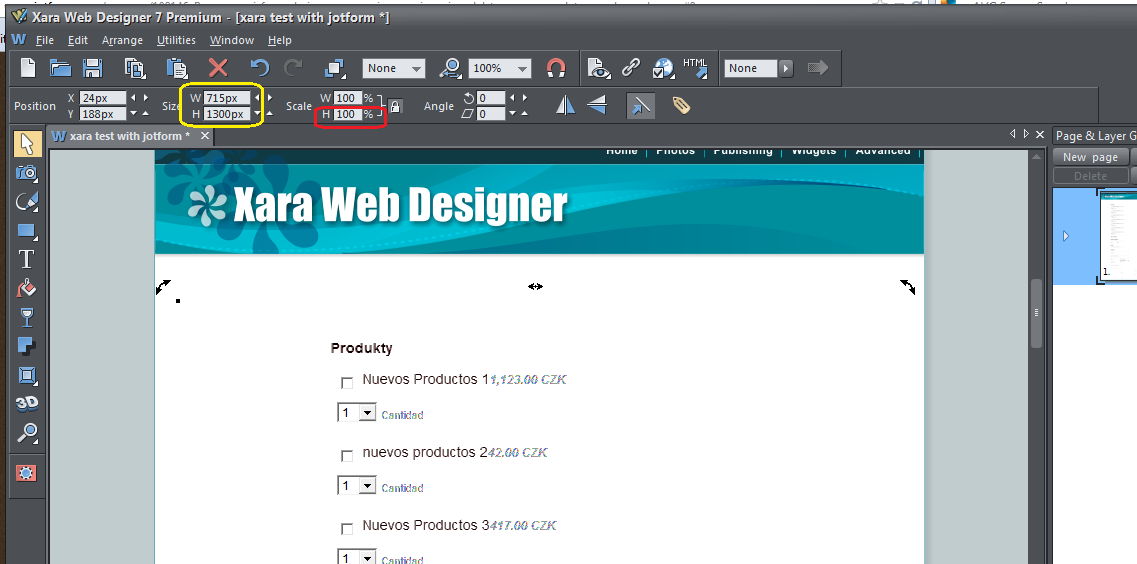Select the Shadow tool

coord(27,347)
